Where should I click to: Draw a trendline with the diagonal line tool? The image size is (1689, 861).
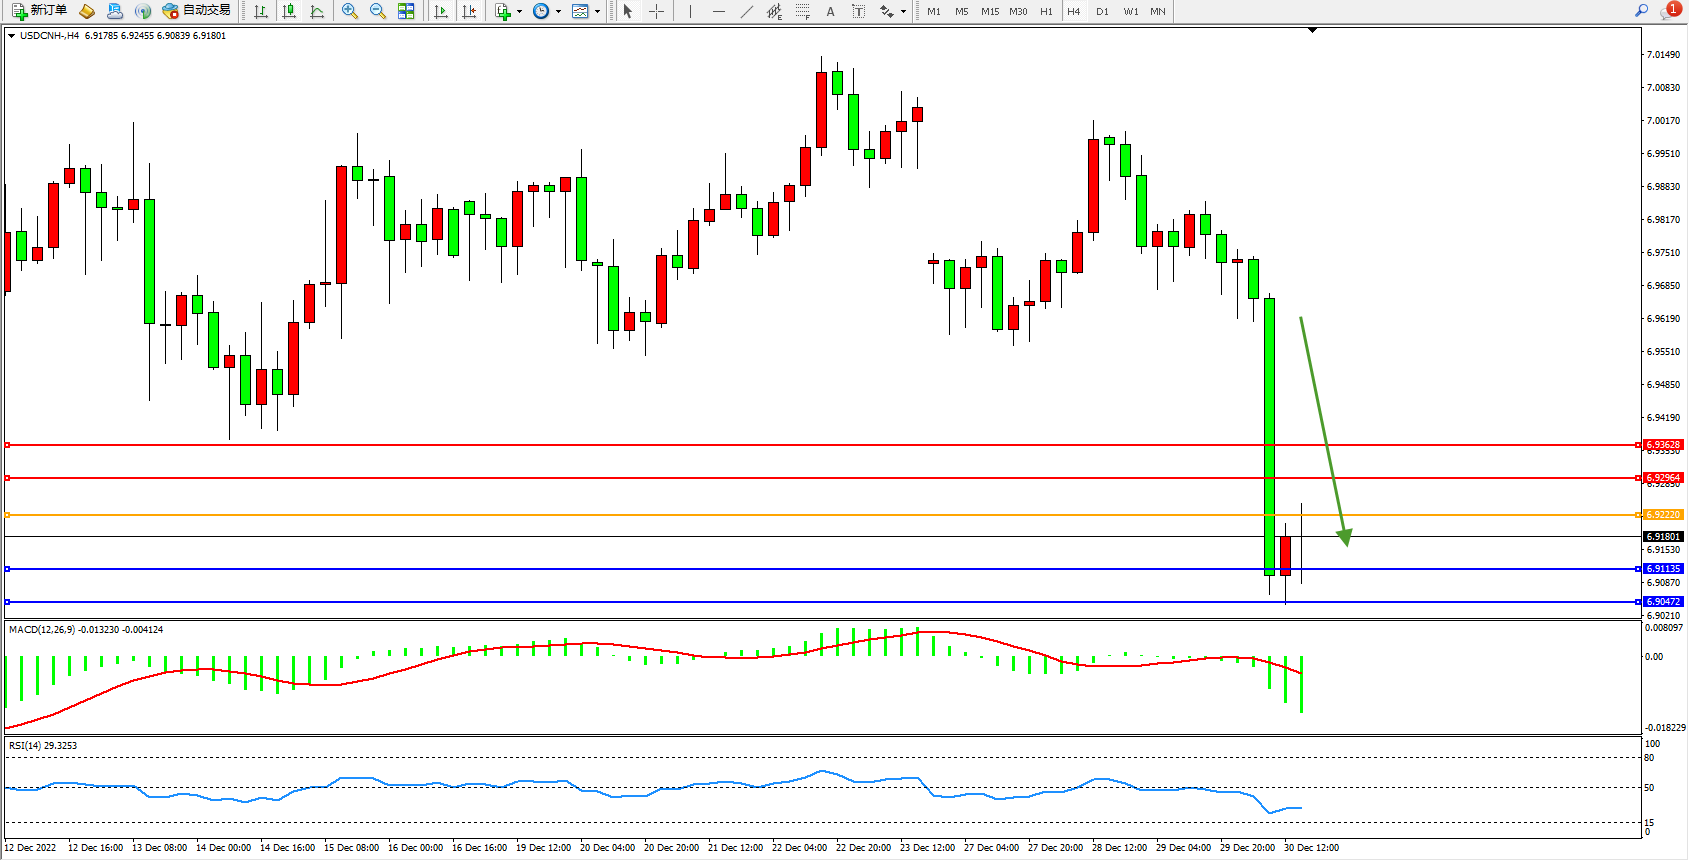(746, 11)
